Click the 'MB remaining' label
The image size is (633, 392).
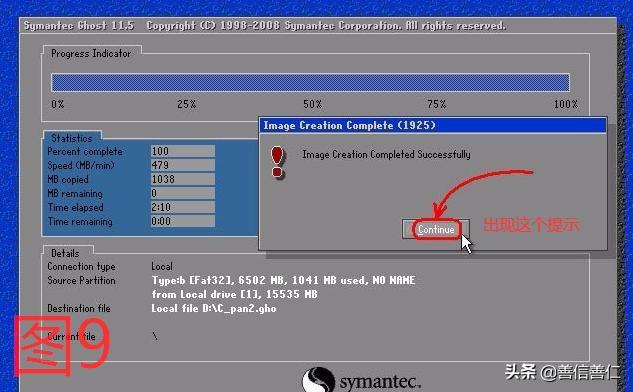click(x=75, y=194)
